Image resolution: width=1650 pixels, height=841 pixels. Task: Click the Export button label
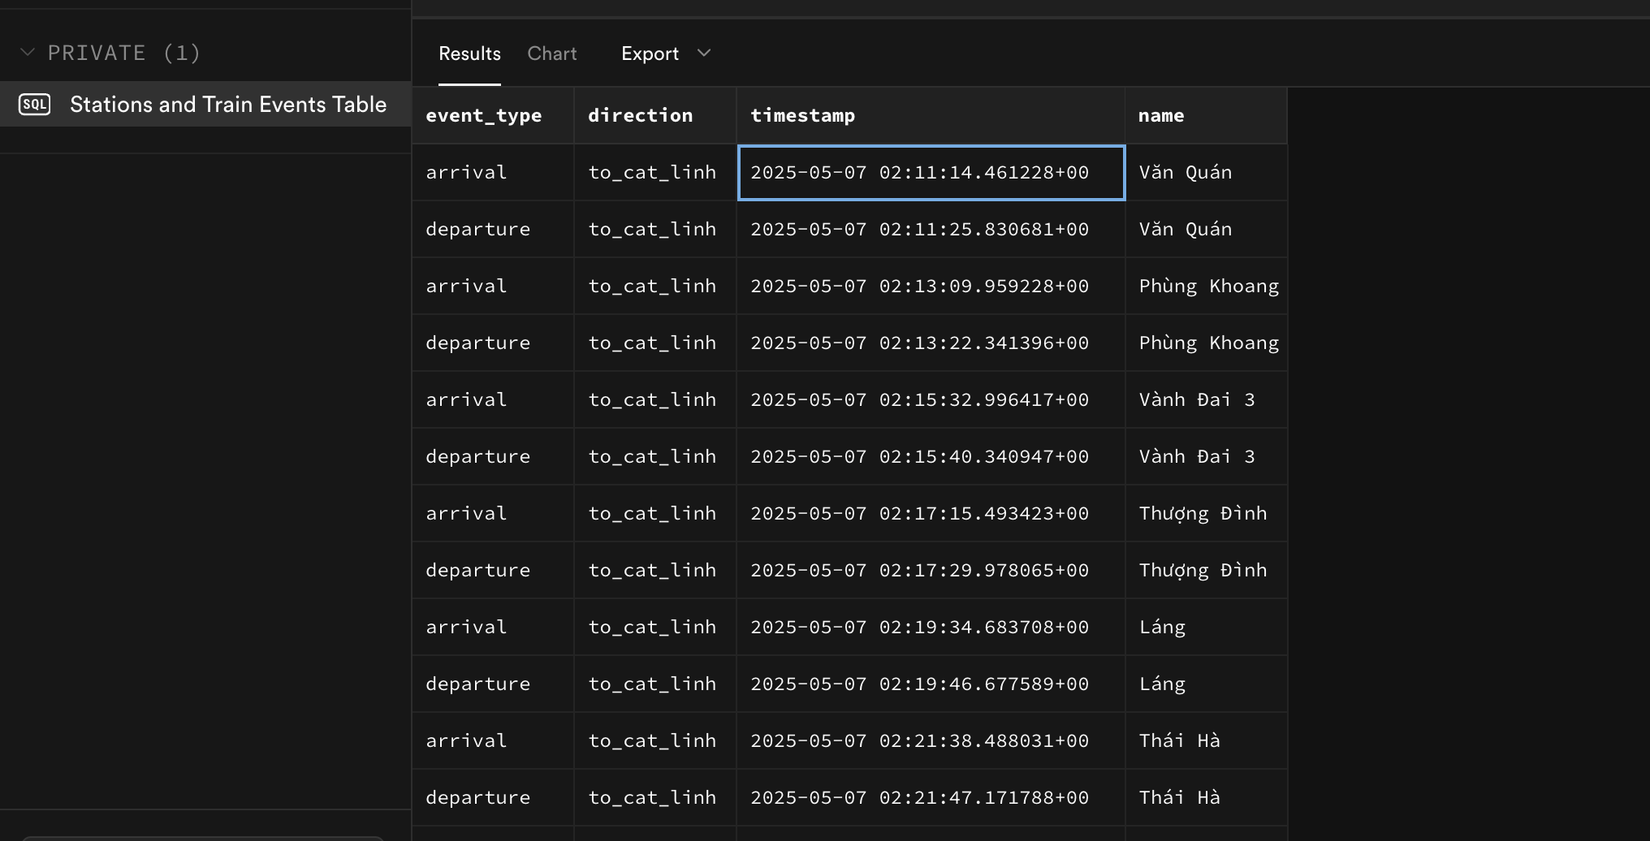(650, 54)
